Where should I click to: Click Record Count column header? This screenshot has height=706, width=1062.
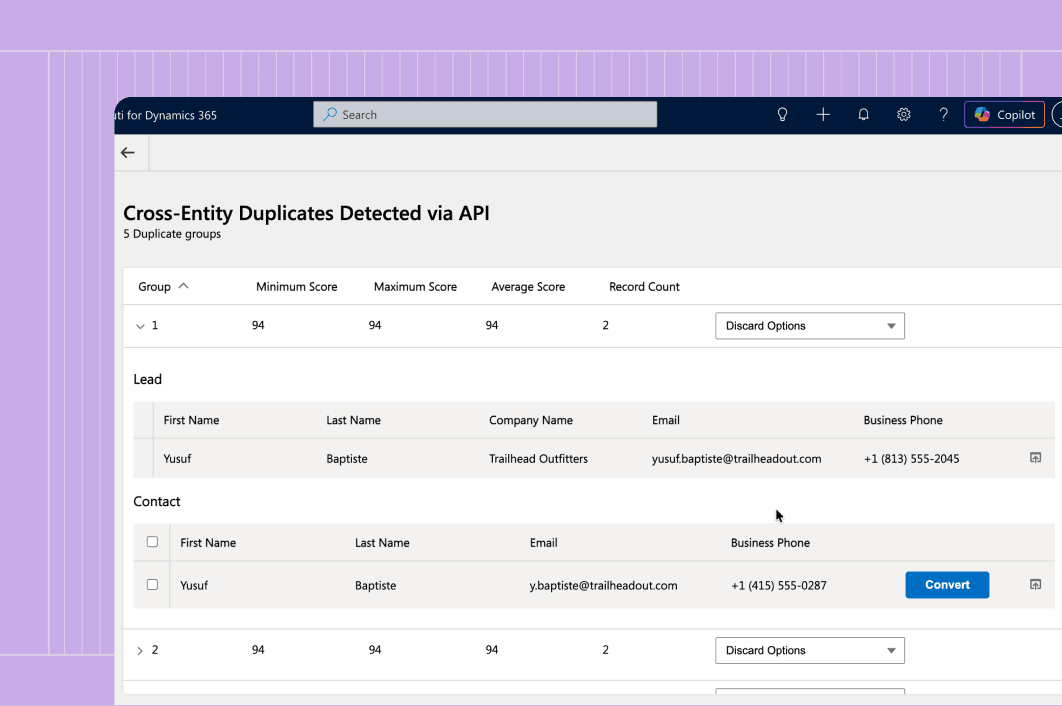644,287
